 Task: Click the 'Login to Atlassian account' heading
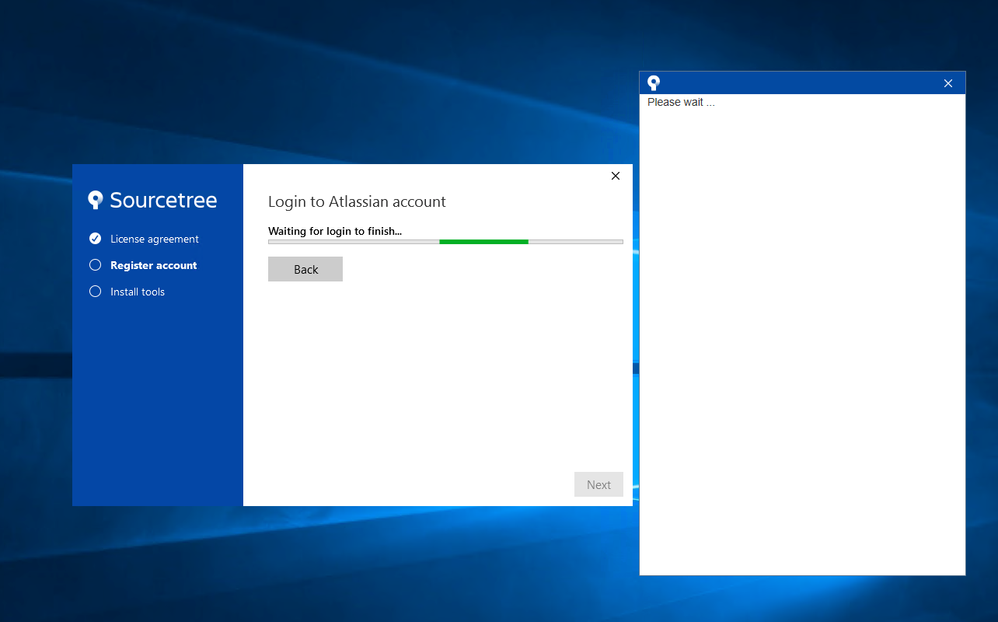[356, 202]
